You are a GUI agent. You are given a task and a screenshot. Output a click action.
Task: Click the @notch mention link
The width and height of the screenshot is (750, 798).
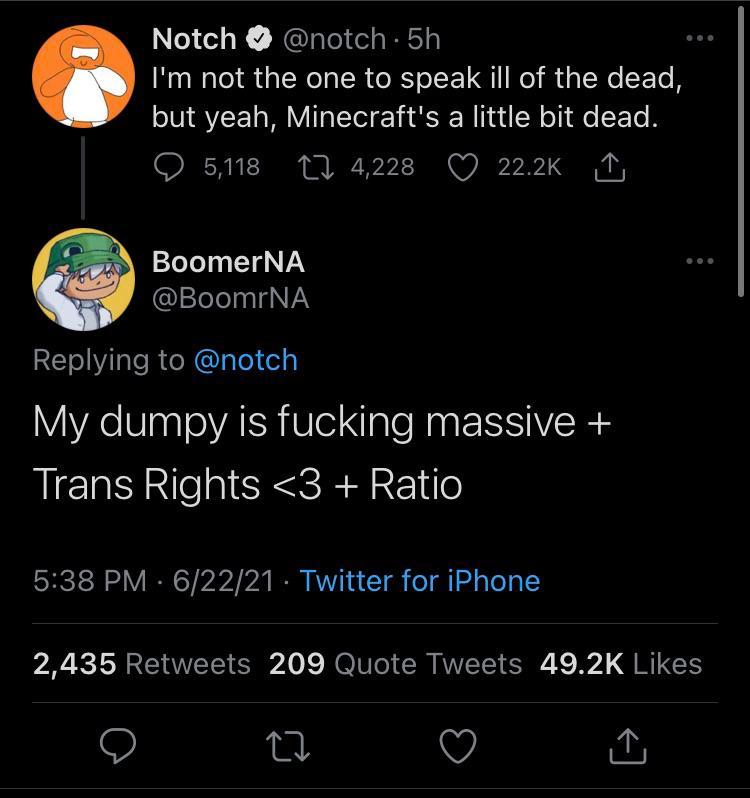point(245,360)
